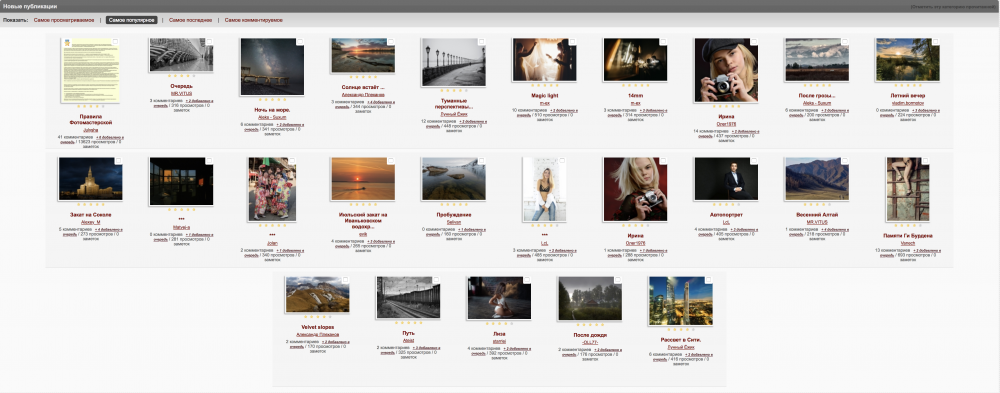Image resolution: width=1000 pixels, height=393 pixels.
Task: Open author link under Летний вечер
Action: click(x=908, y=103)
